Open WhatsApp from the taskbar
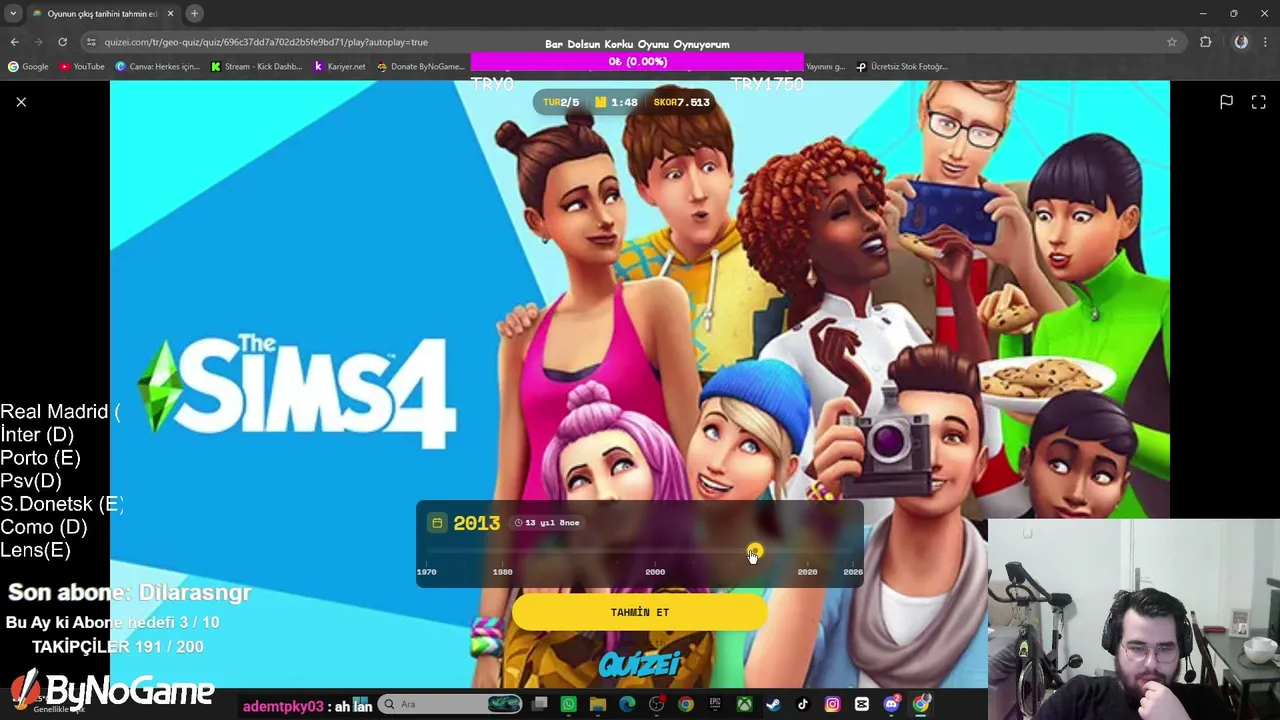The width and height of the screenshot is (1280, 720). [568, 704]
